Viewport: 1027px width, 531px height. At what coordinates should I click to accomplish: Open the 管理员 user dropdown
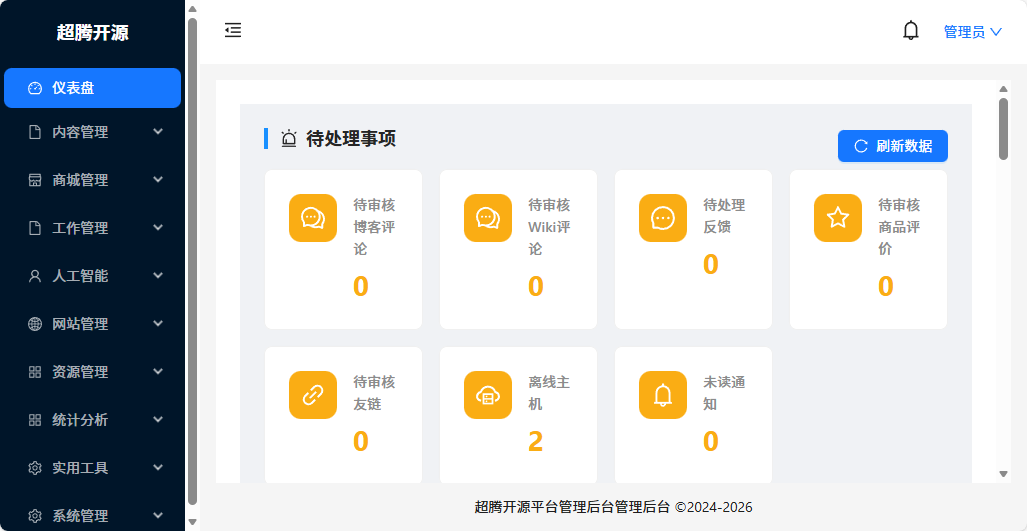[x=972, y=32]
